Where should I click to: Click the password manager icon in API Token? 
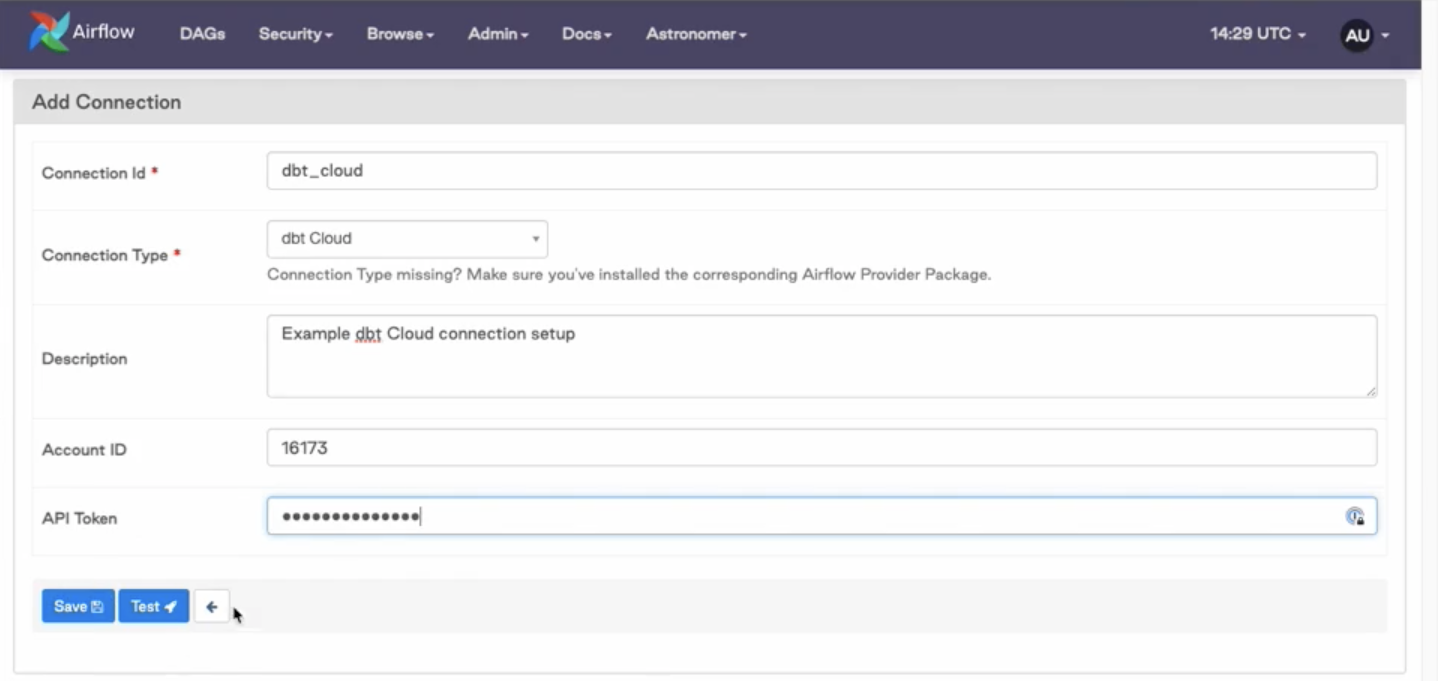click(x=1354, y=516)
